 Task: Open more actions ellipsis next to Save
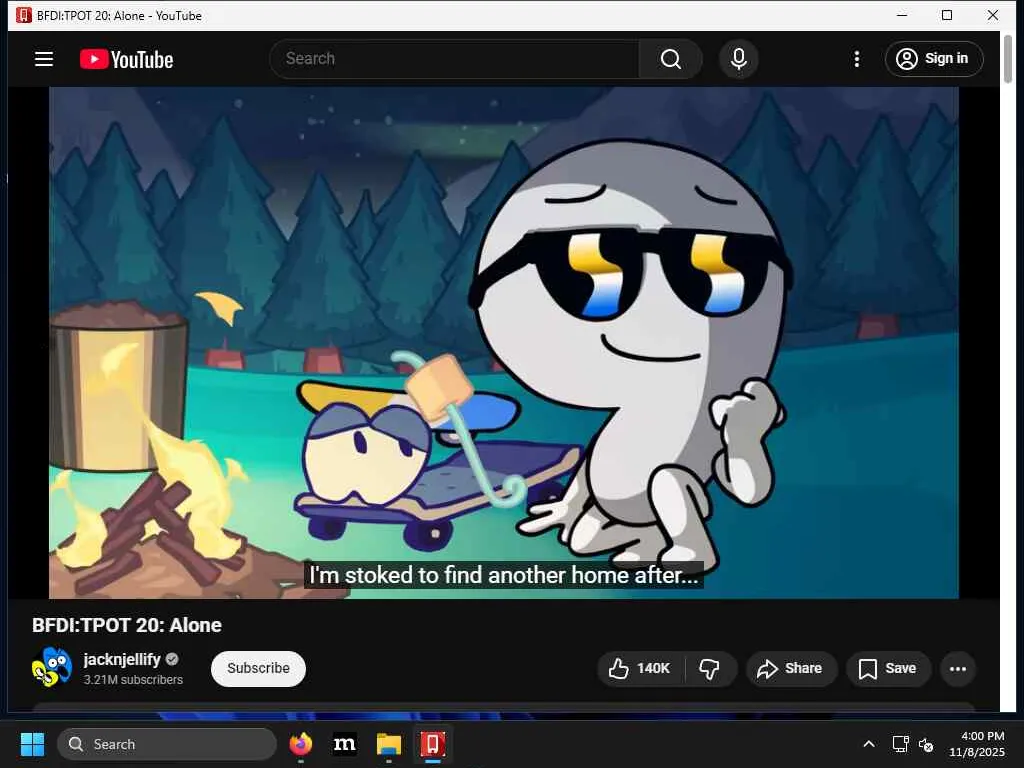957,668
